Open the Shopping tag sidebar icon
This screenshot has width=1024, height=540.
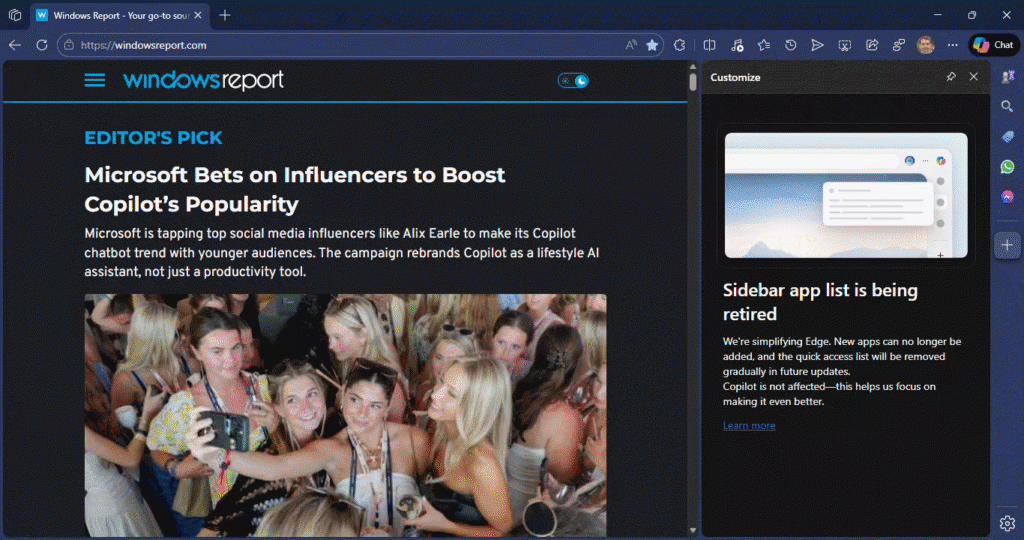(x=1007, y=137)
